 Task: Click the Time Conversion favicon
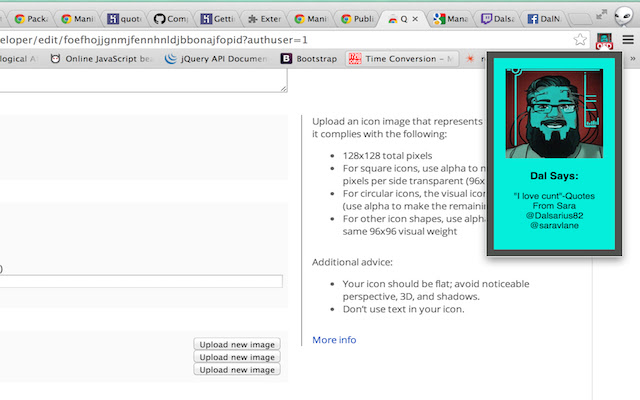(355, 59)
